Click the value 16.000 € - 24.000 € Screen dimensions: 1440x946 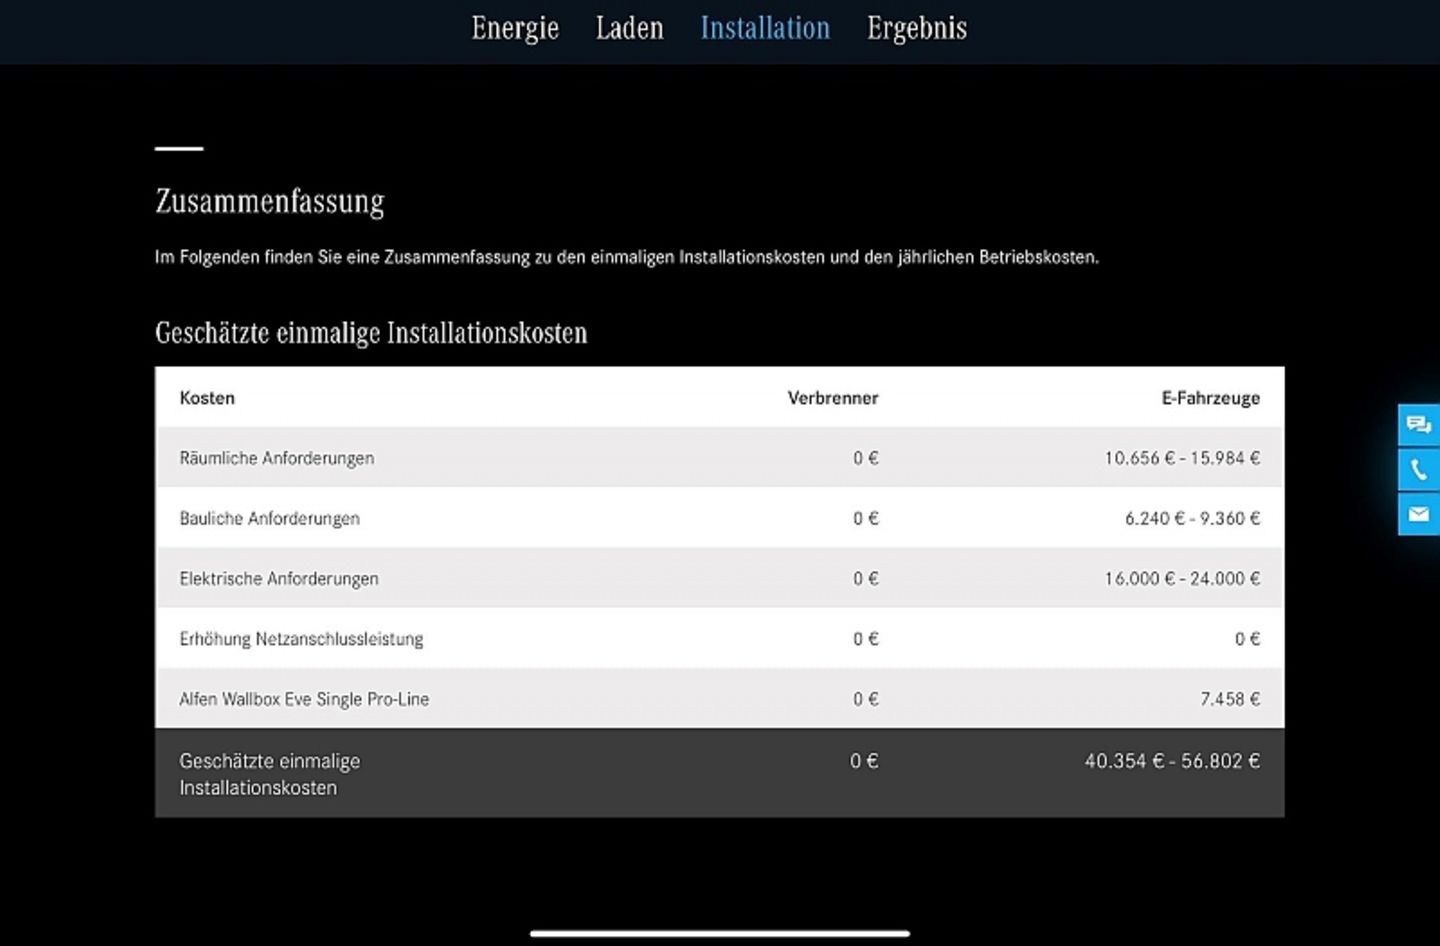tap(1182, 578)
